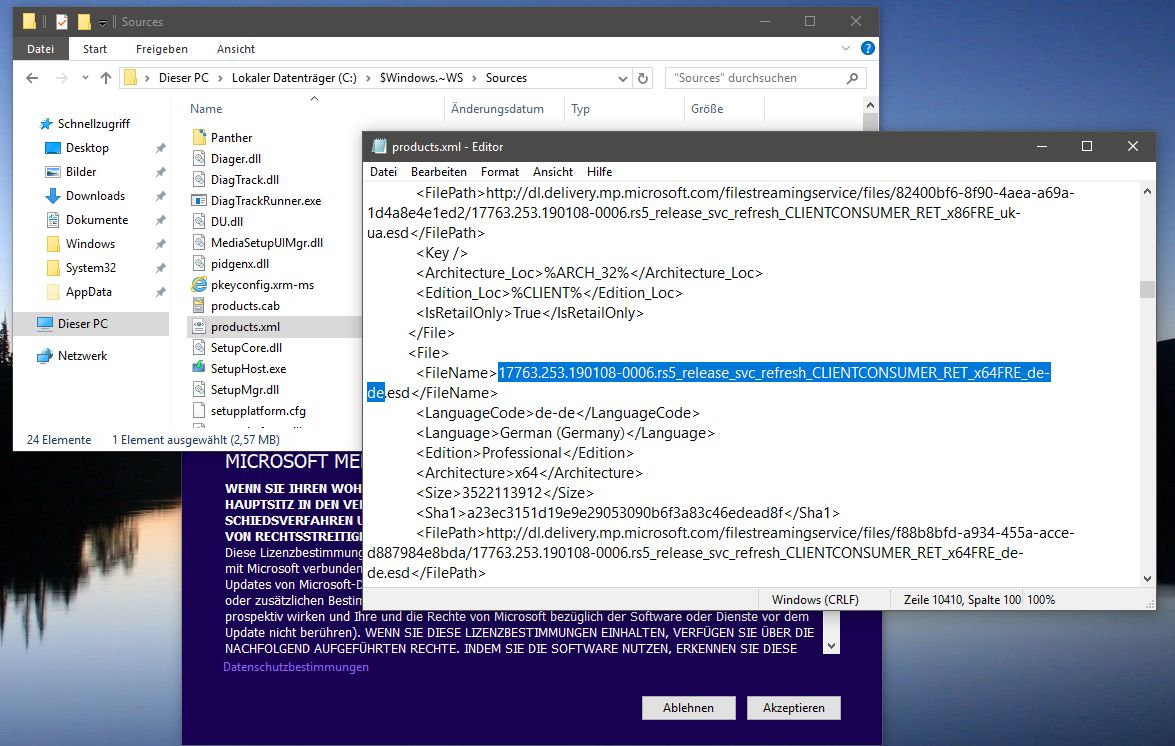Select the pidgenx.dll file
Viewport: 1175px width, 746px height.
click(240, 264)
